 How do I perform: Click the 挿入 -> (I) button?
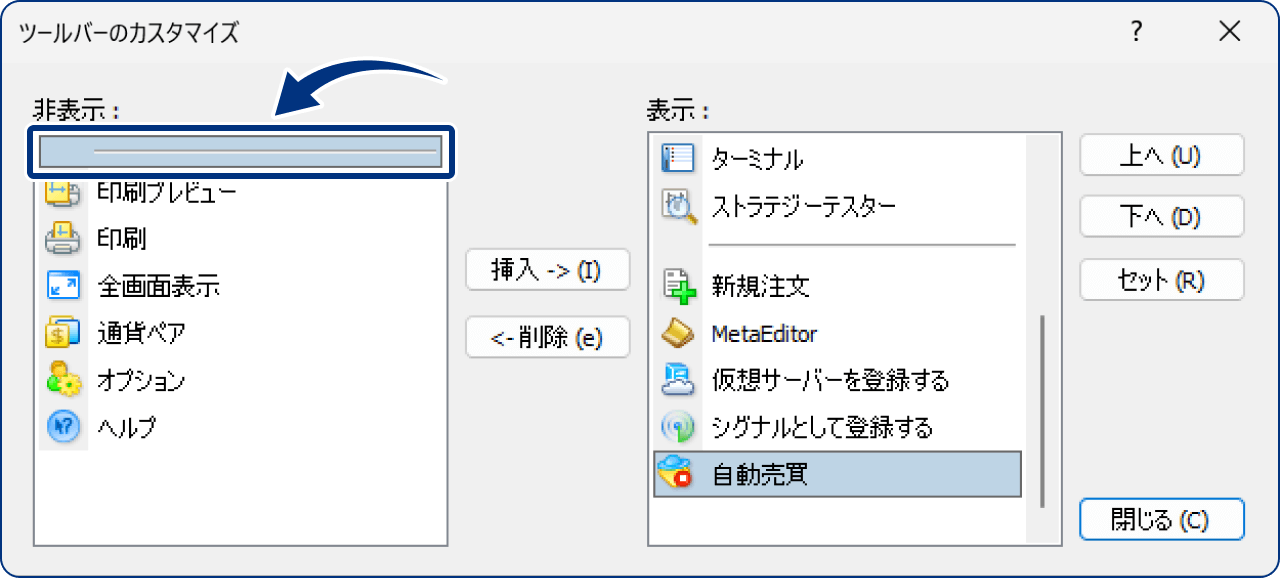(547, 269)
